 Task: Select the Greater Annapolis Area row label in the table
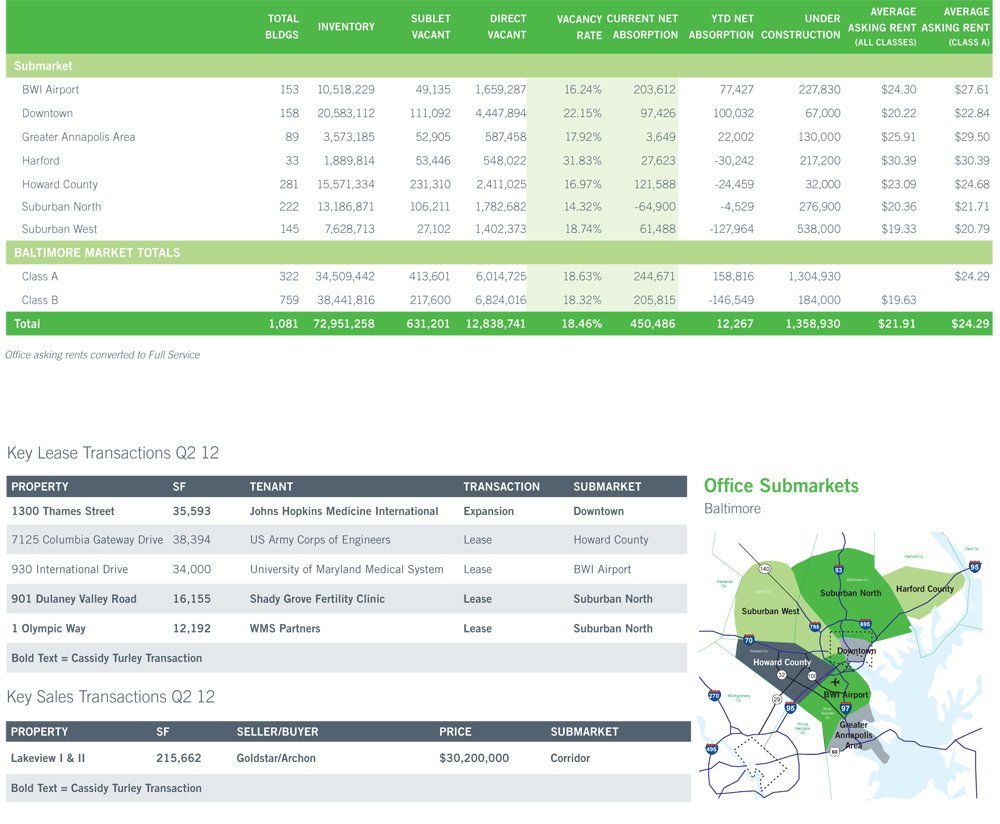pos(78,137)
